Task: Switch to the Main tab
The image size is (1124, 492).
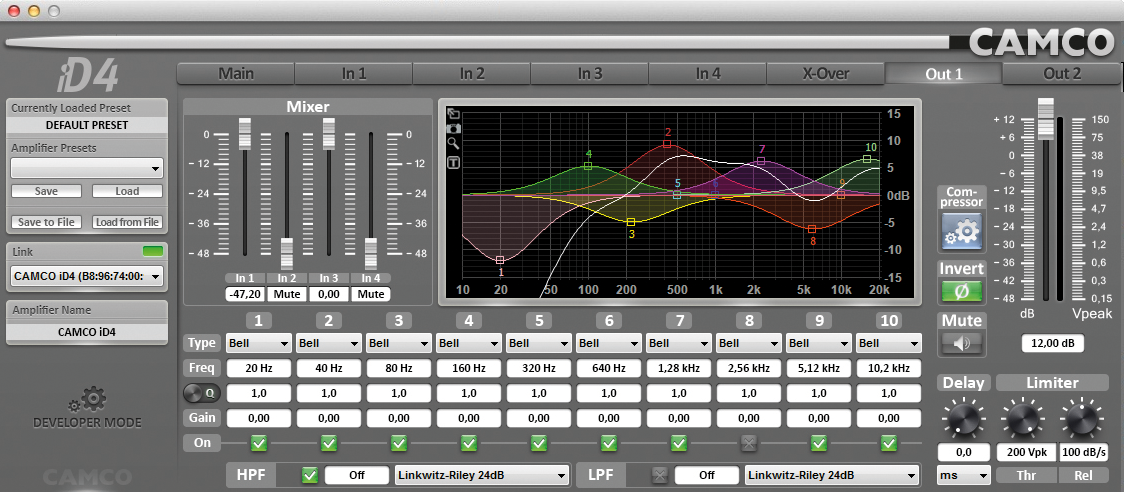Action: click(x=236, y=73)
